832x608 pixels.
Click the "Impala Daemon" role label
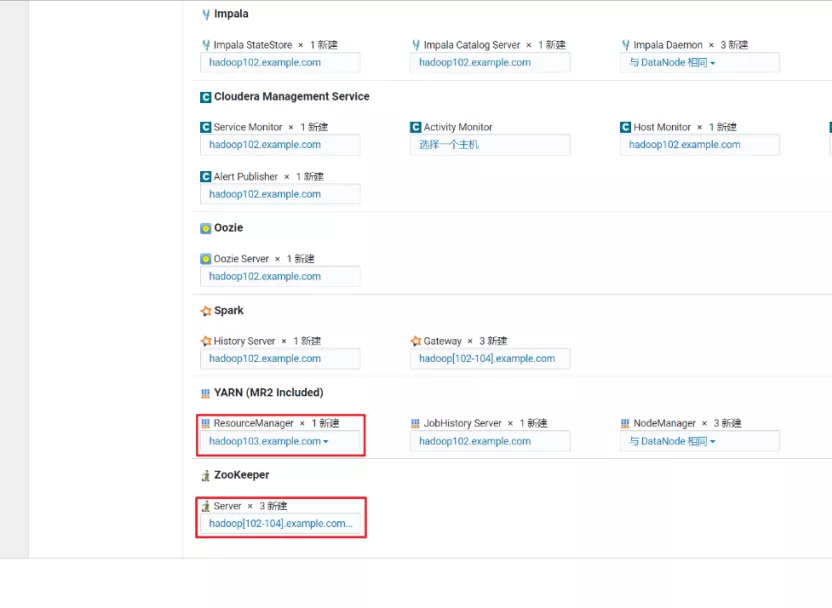coord(668,45)
